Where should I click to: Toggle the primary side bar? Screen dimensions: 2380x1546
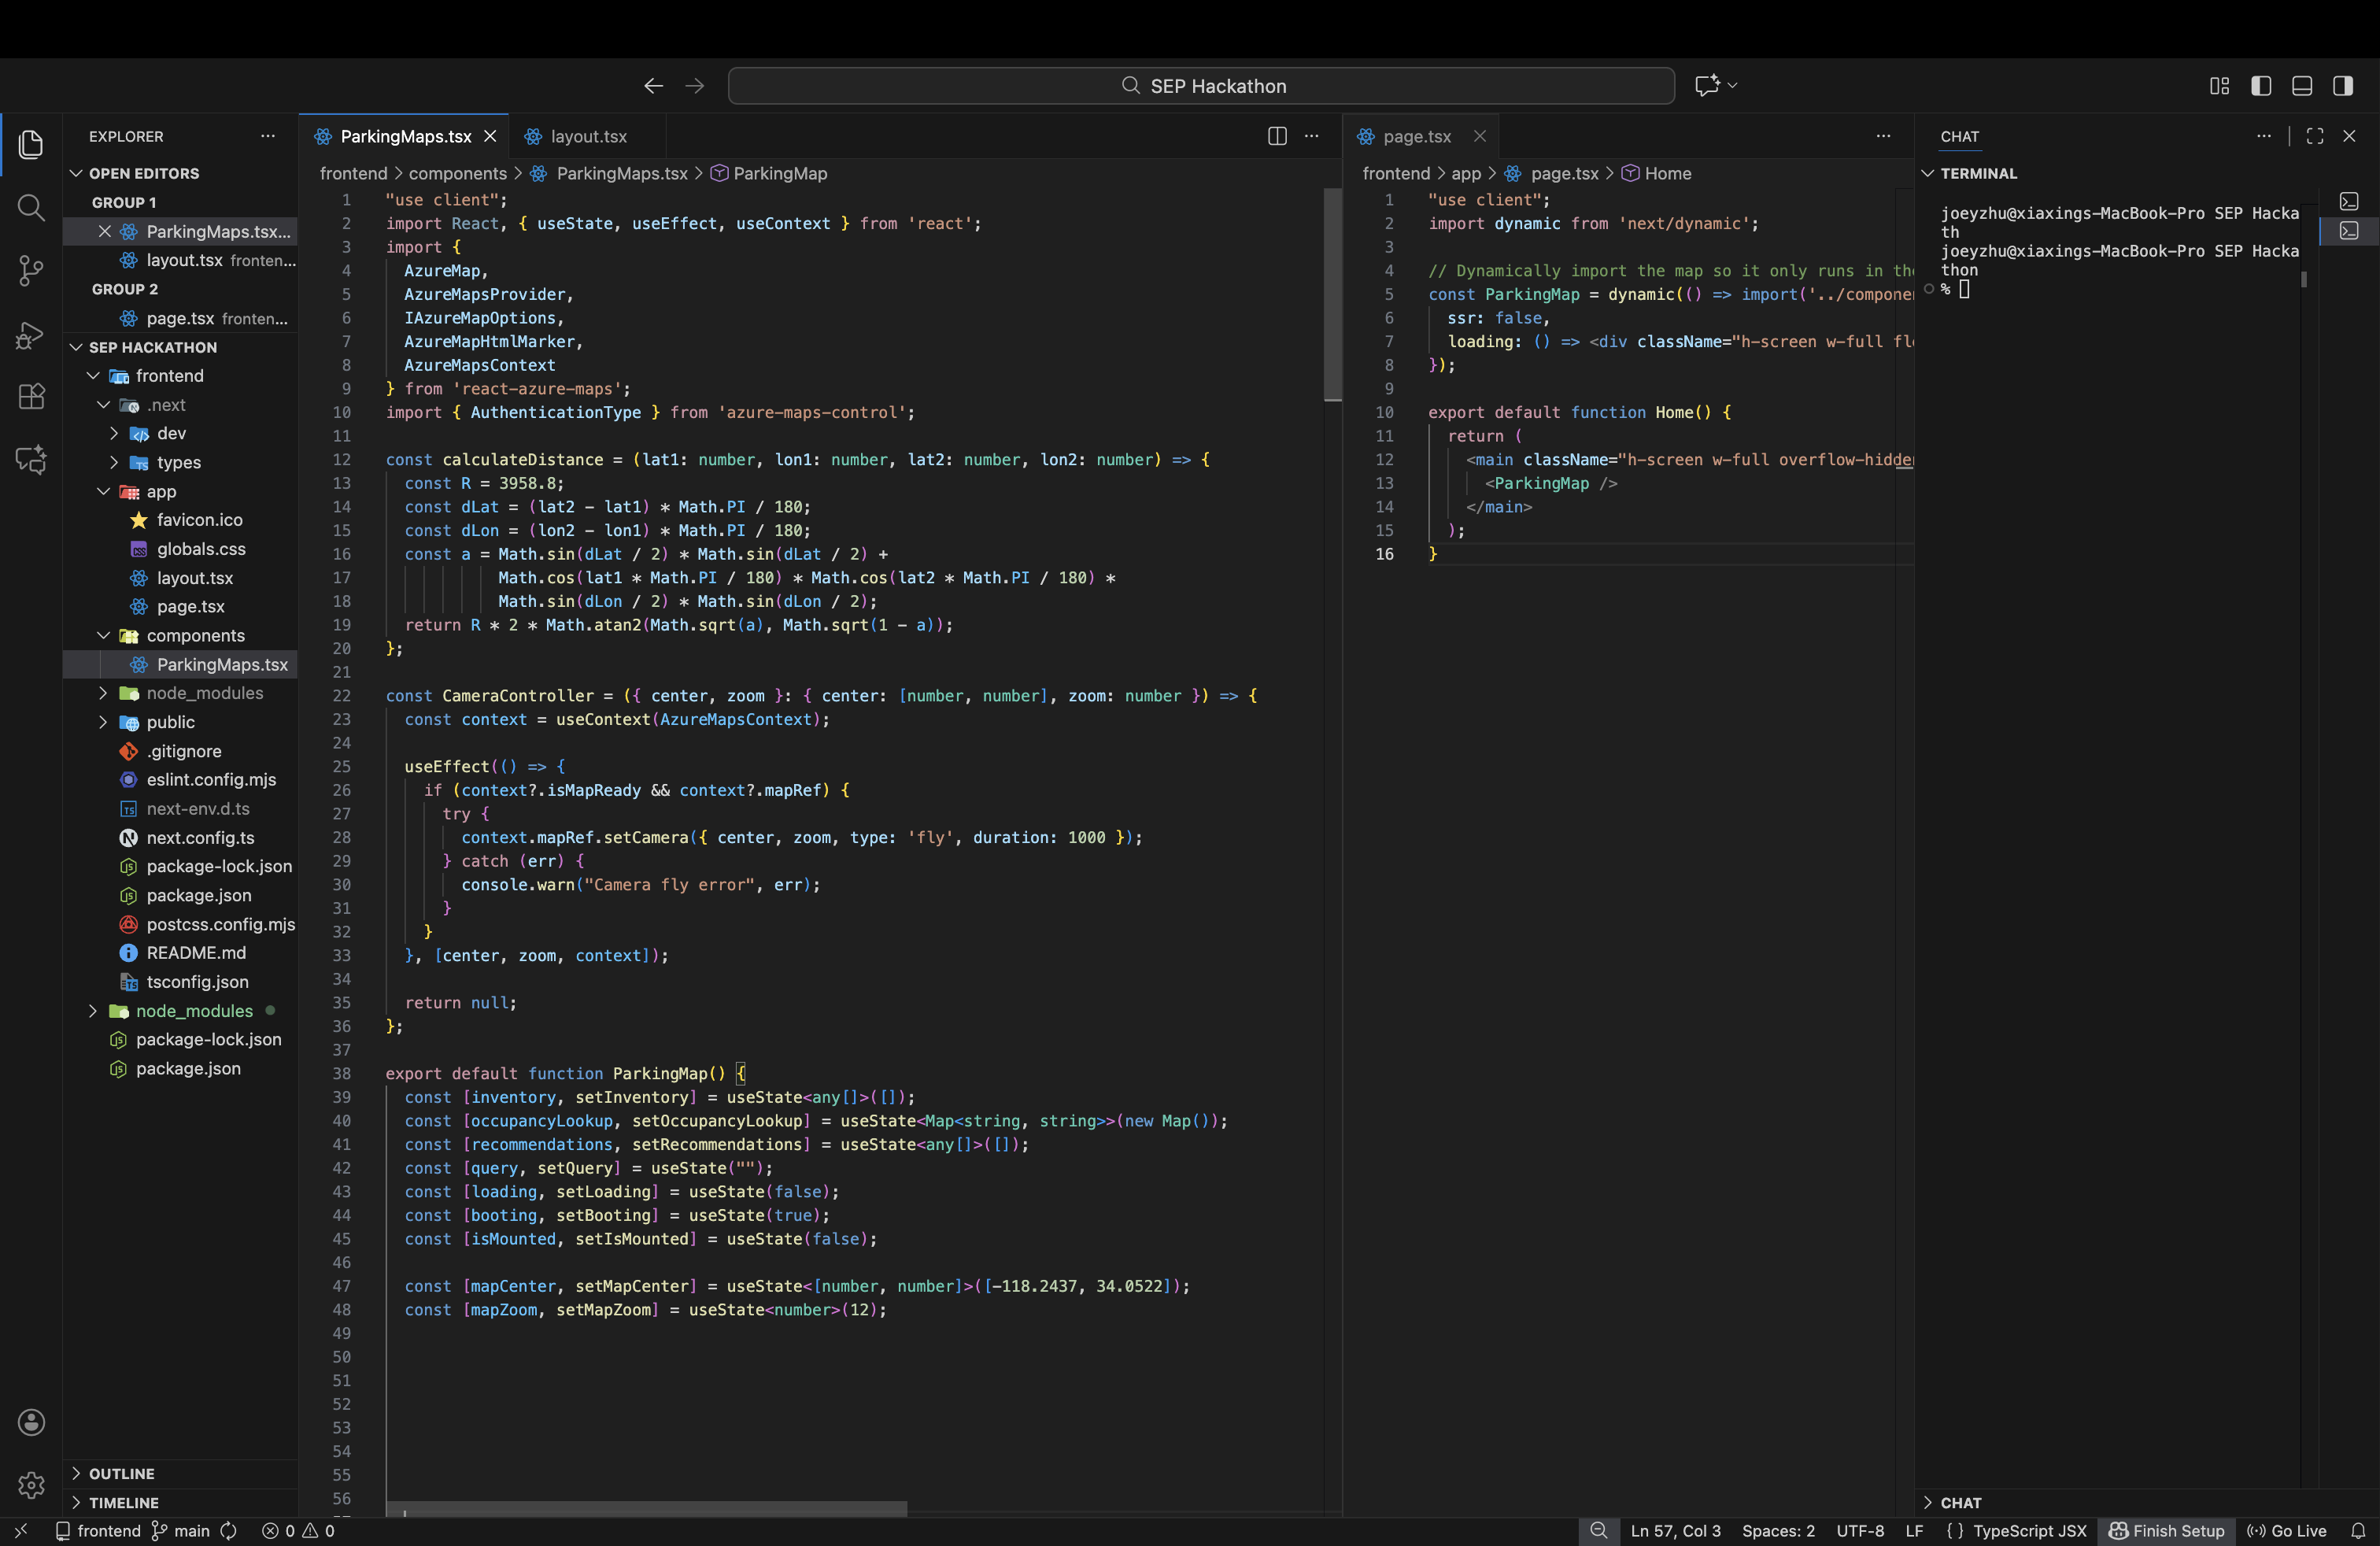click(2261, 86)
